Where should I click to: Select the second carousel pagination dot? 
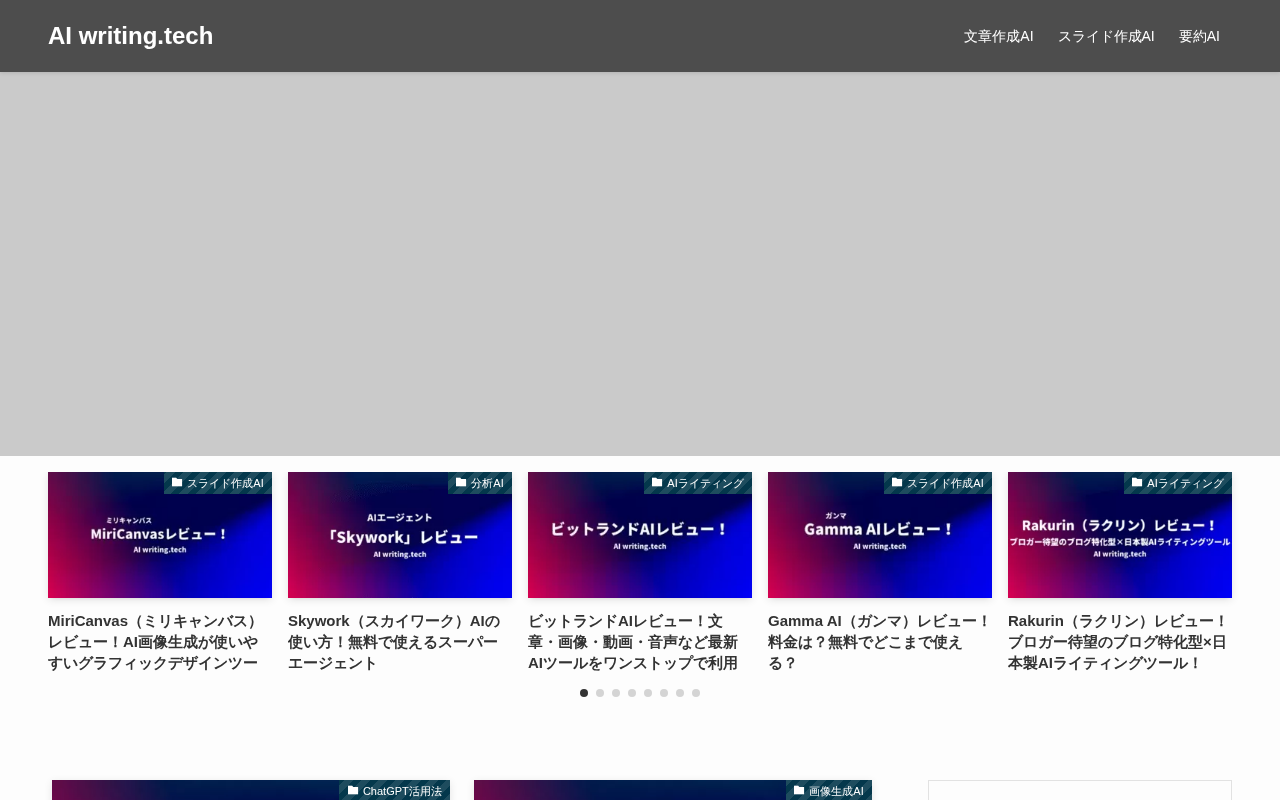point(600,693)
